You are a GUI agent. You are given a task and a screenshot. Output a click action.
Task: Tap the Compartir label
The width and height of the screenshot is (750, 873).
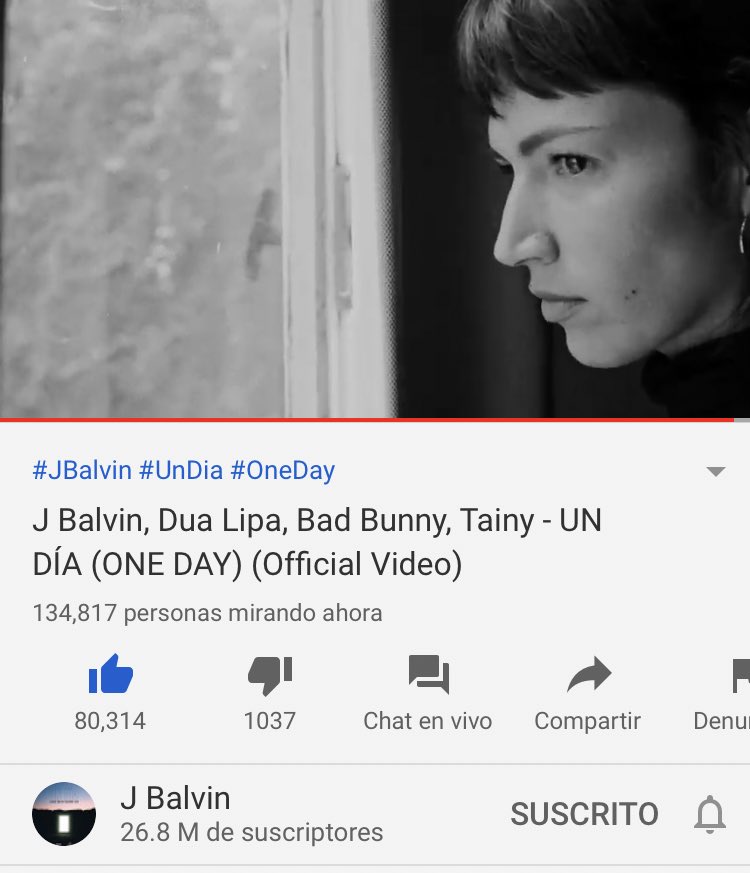click(587, 722)
